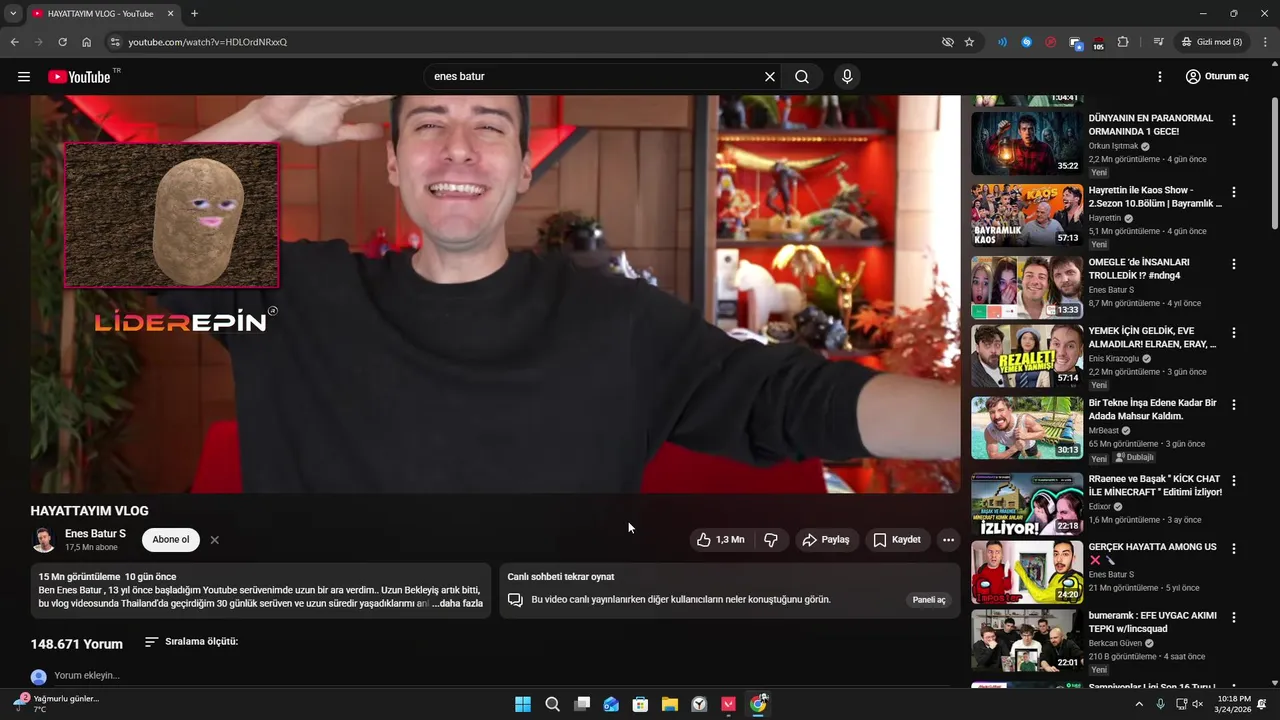Like the video showing 1,3 Mn
This screenshot has height=720, width=1280.
click(x=720, y=540)
